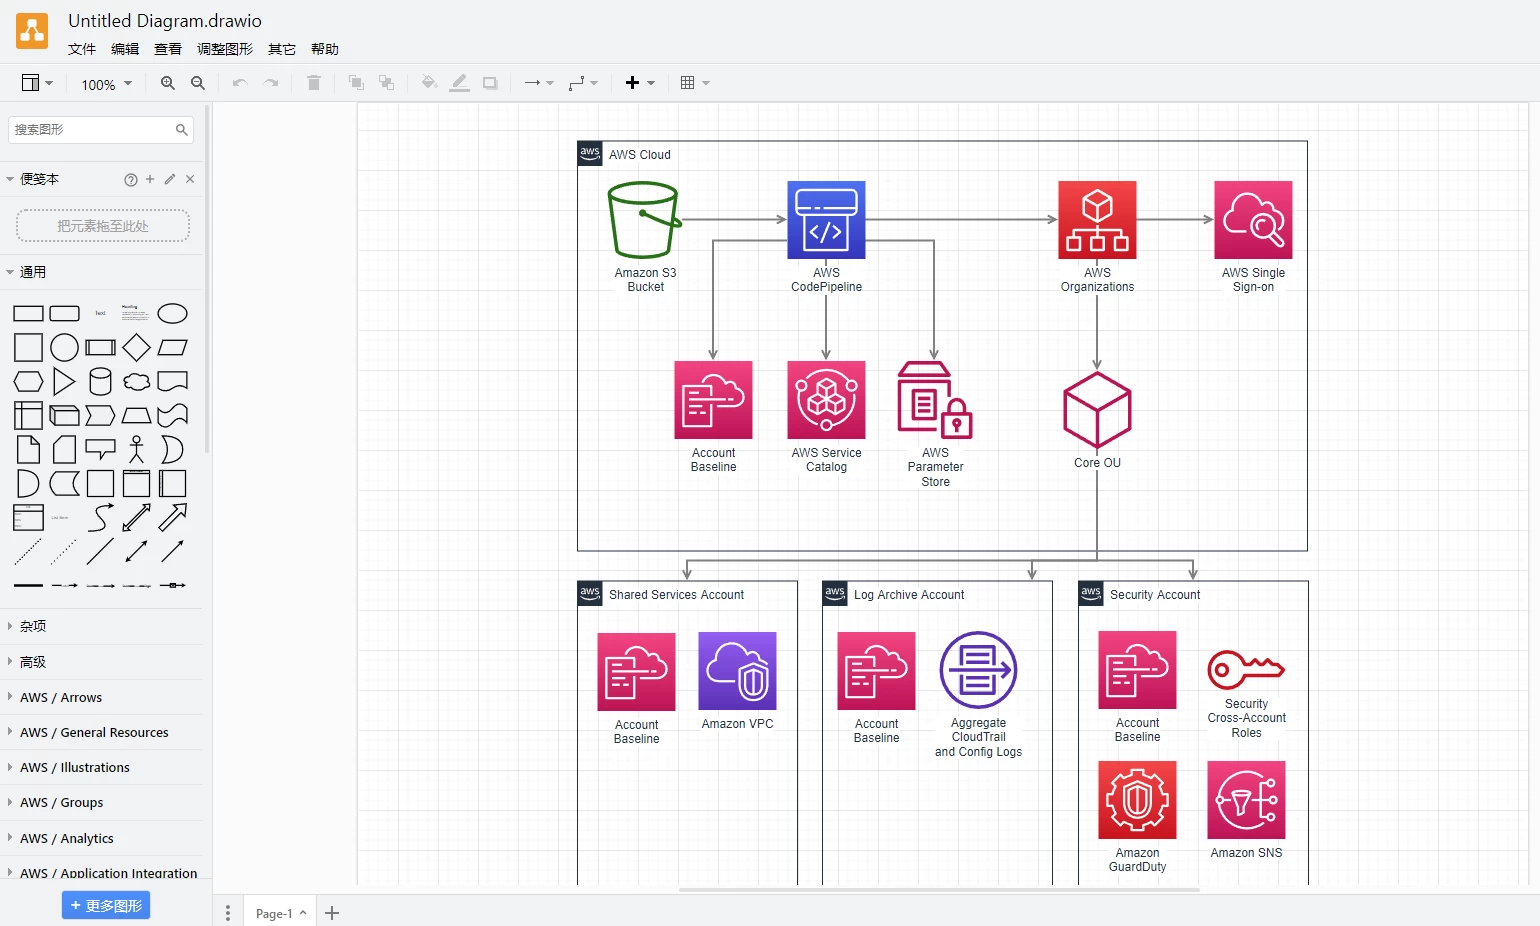This screenshot has height=926, width=1540.
Task: Edit scratchpad with pencil icon
Action: click(x=170, y=179)
